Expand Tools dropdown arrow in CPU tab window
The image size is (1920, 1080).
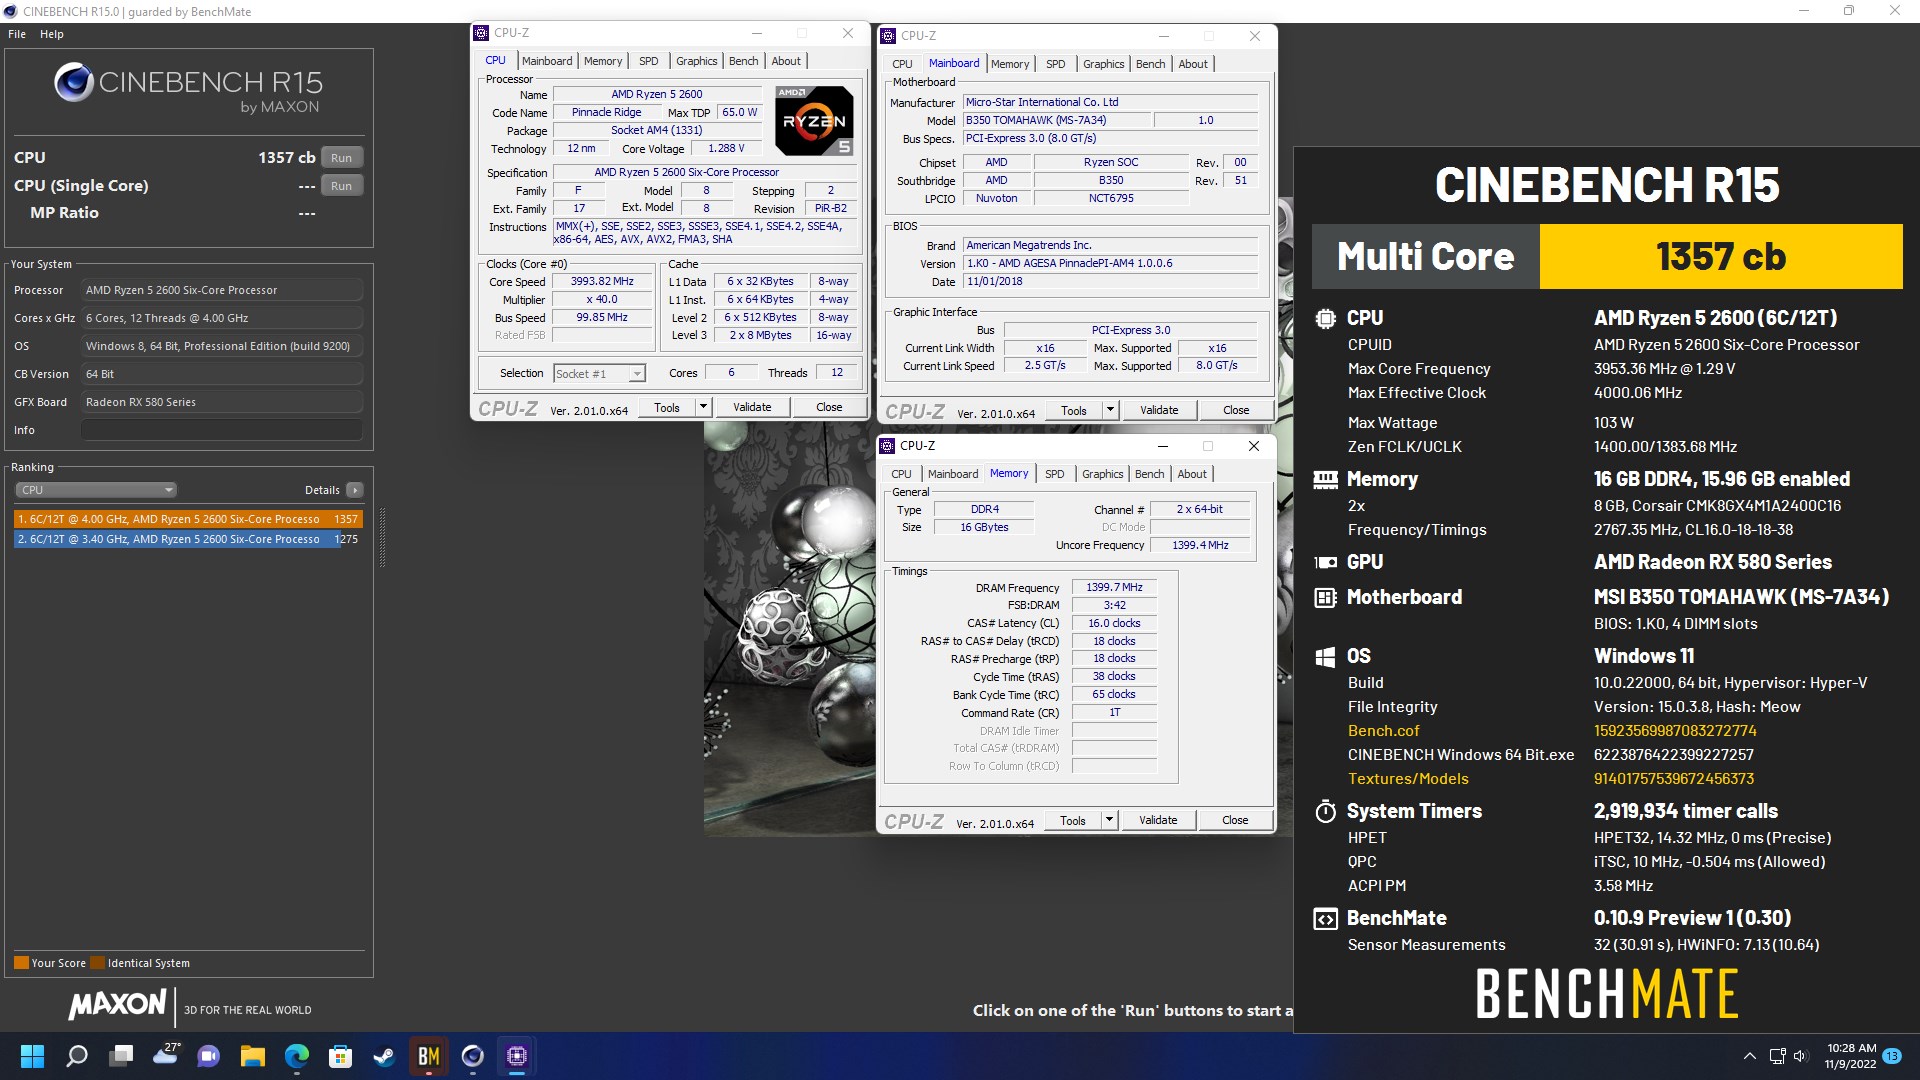(703, 408)
